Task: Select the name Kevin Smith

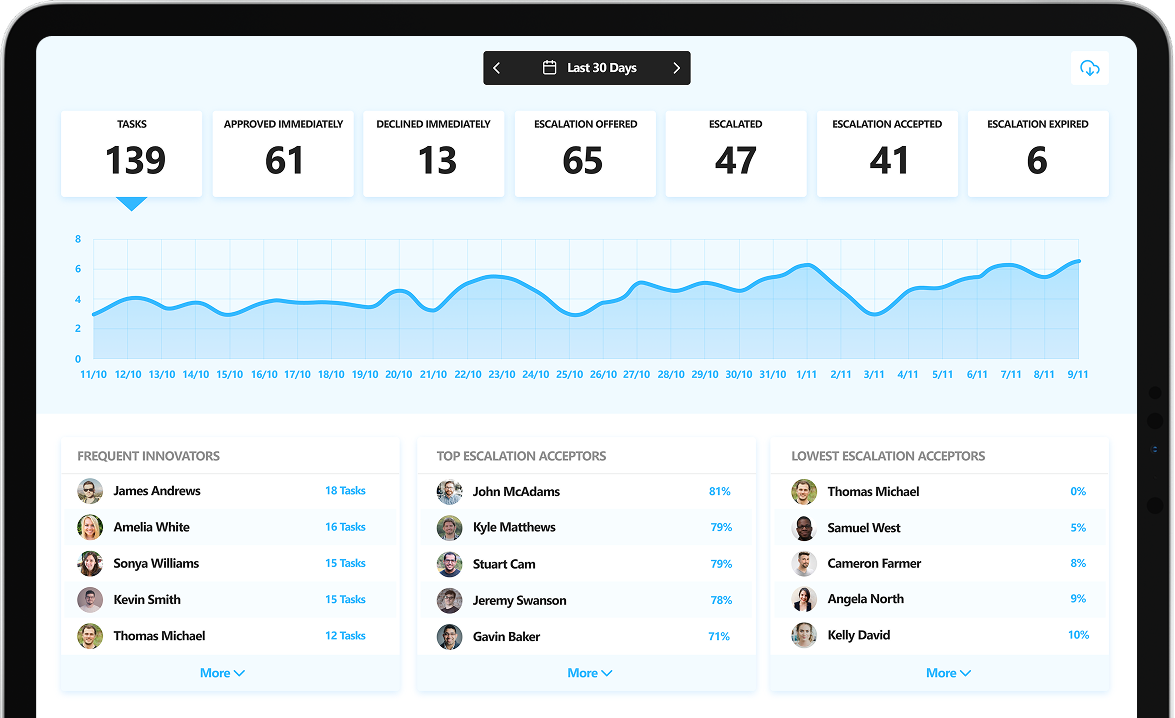Action: (x=147, y=600)
